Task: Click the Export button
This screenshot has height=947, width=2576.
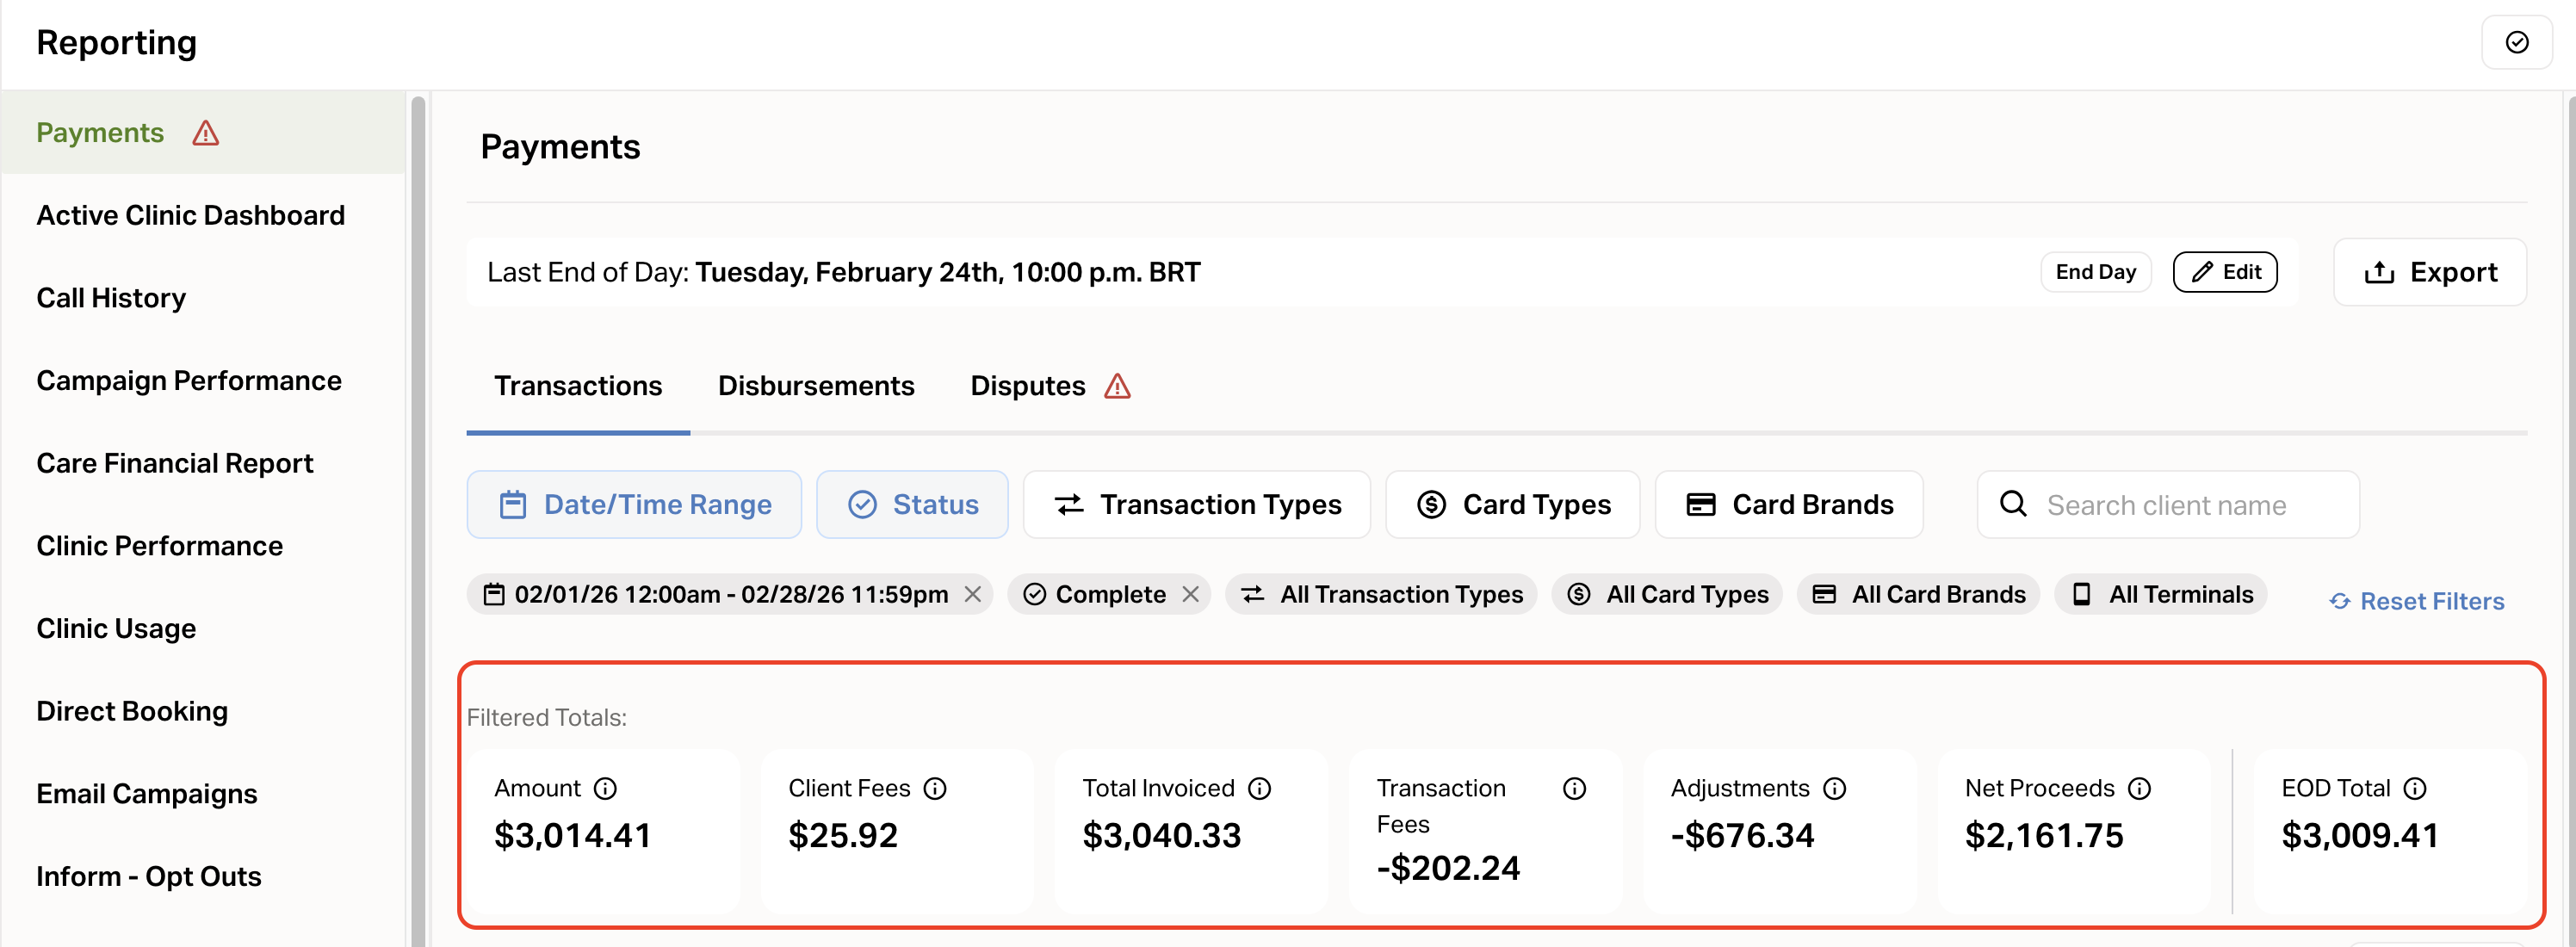Action: [2429, 272]
